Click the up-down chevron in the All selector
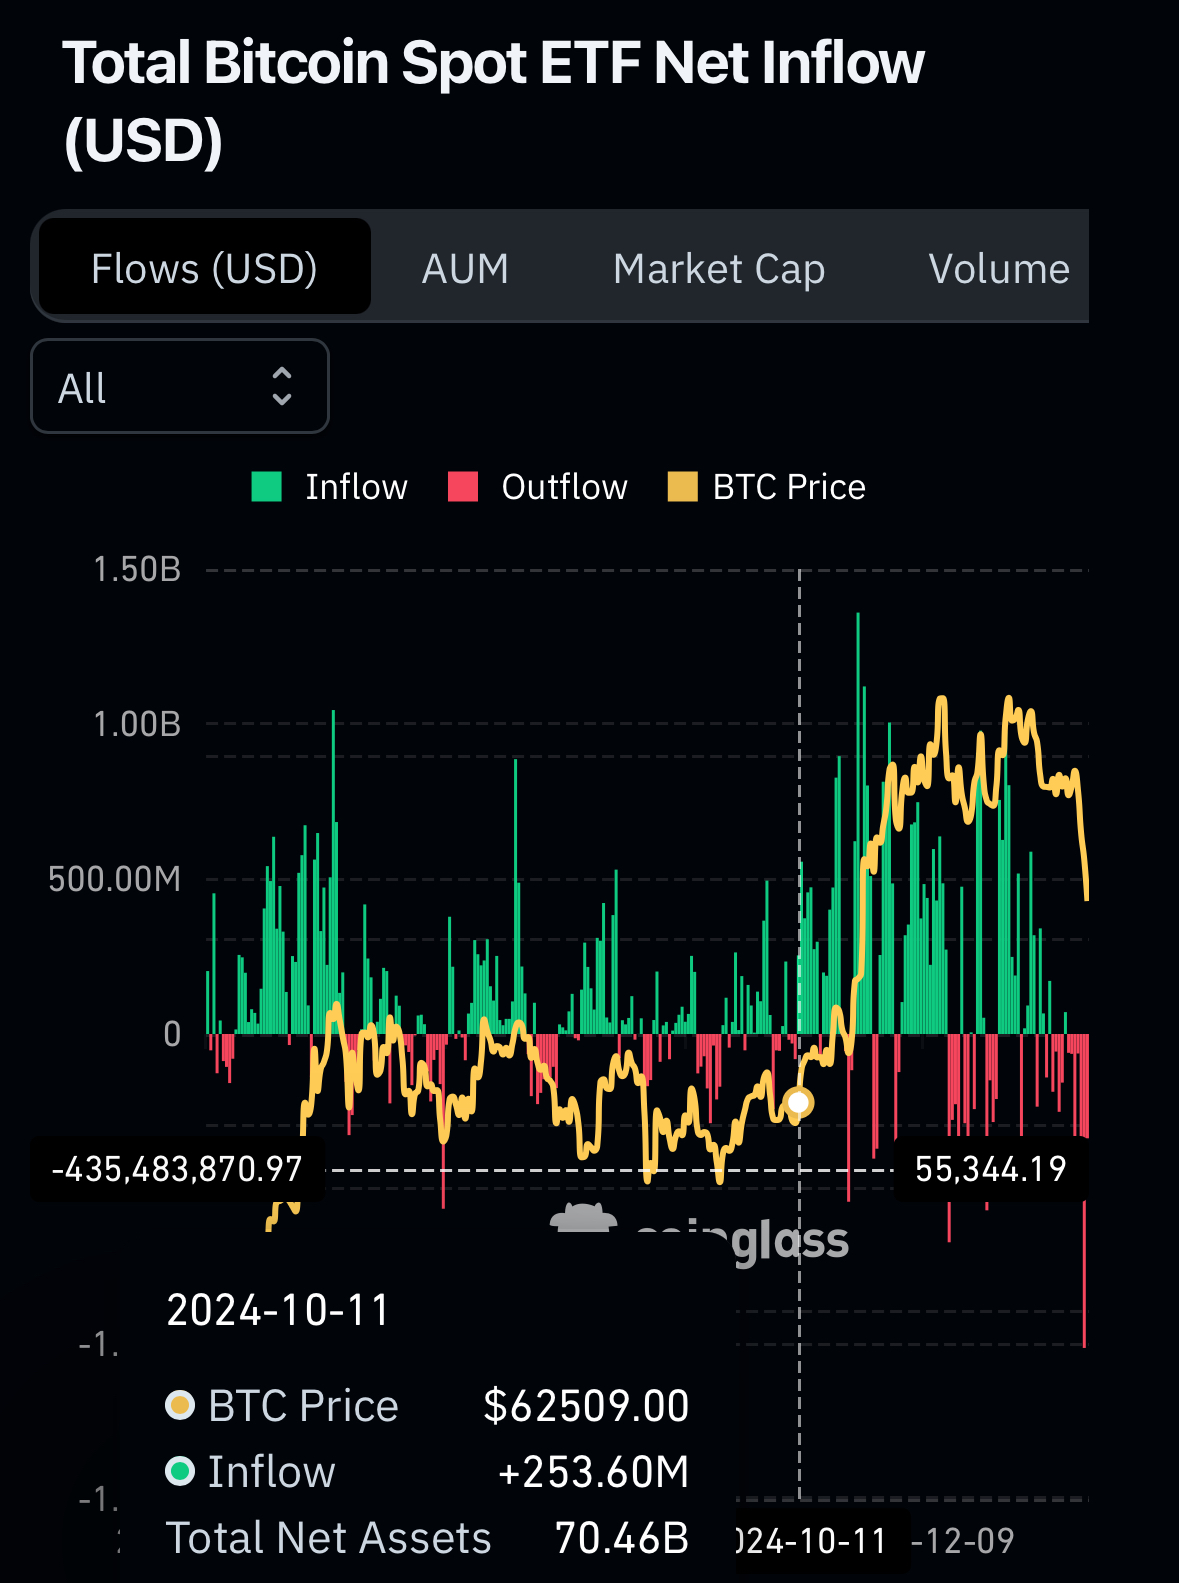The image size is (1179, 1583). pos(282,387)
